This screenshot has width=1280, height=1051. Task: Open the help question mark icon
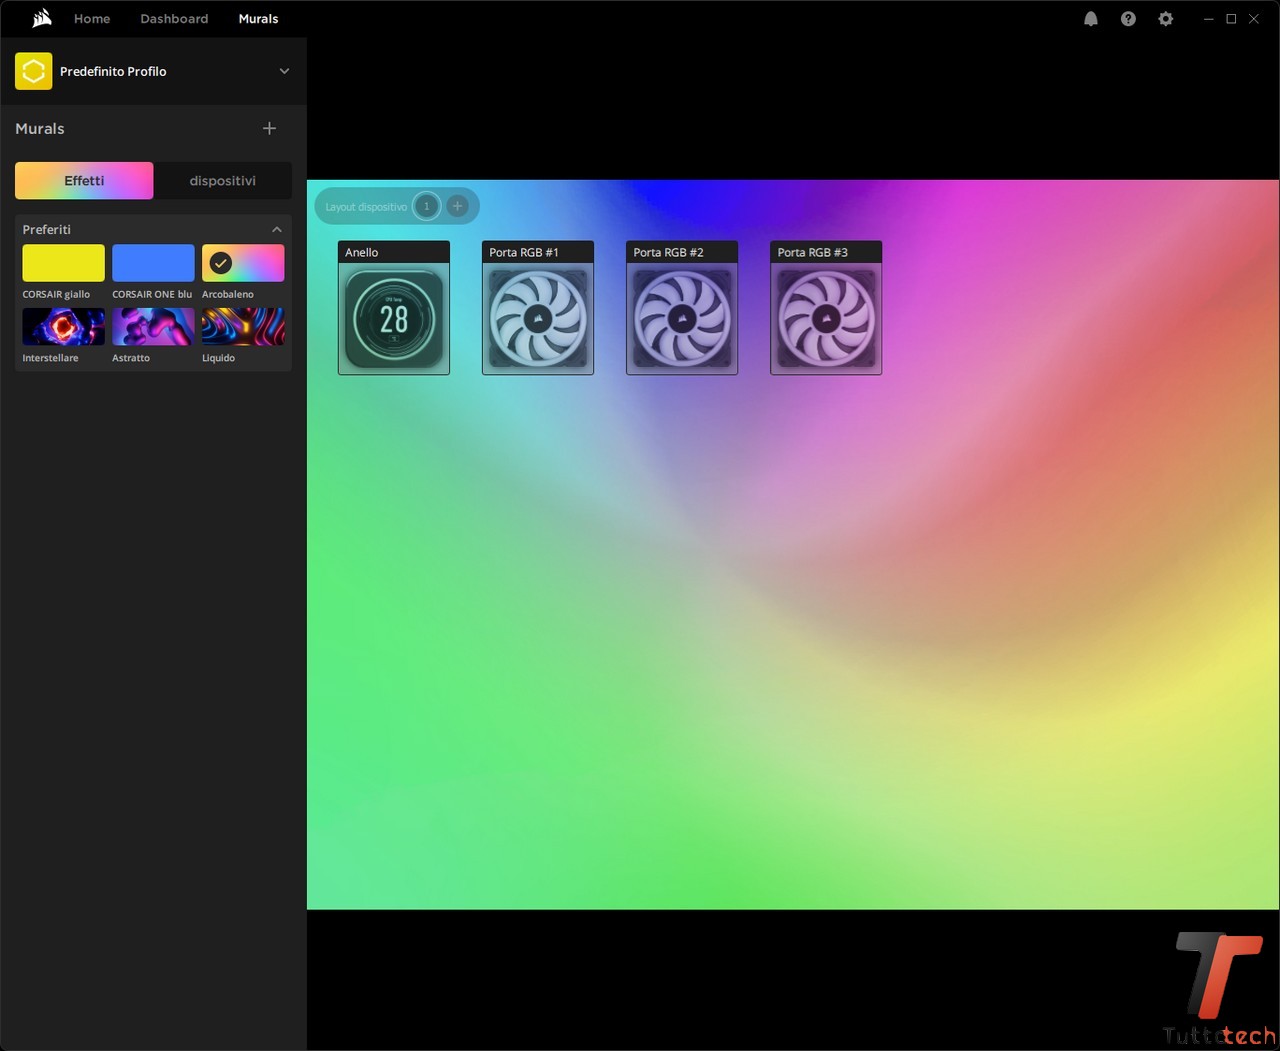pyautogui.click(x=1128, y=19)
